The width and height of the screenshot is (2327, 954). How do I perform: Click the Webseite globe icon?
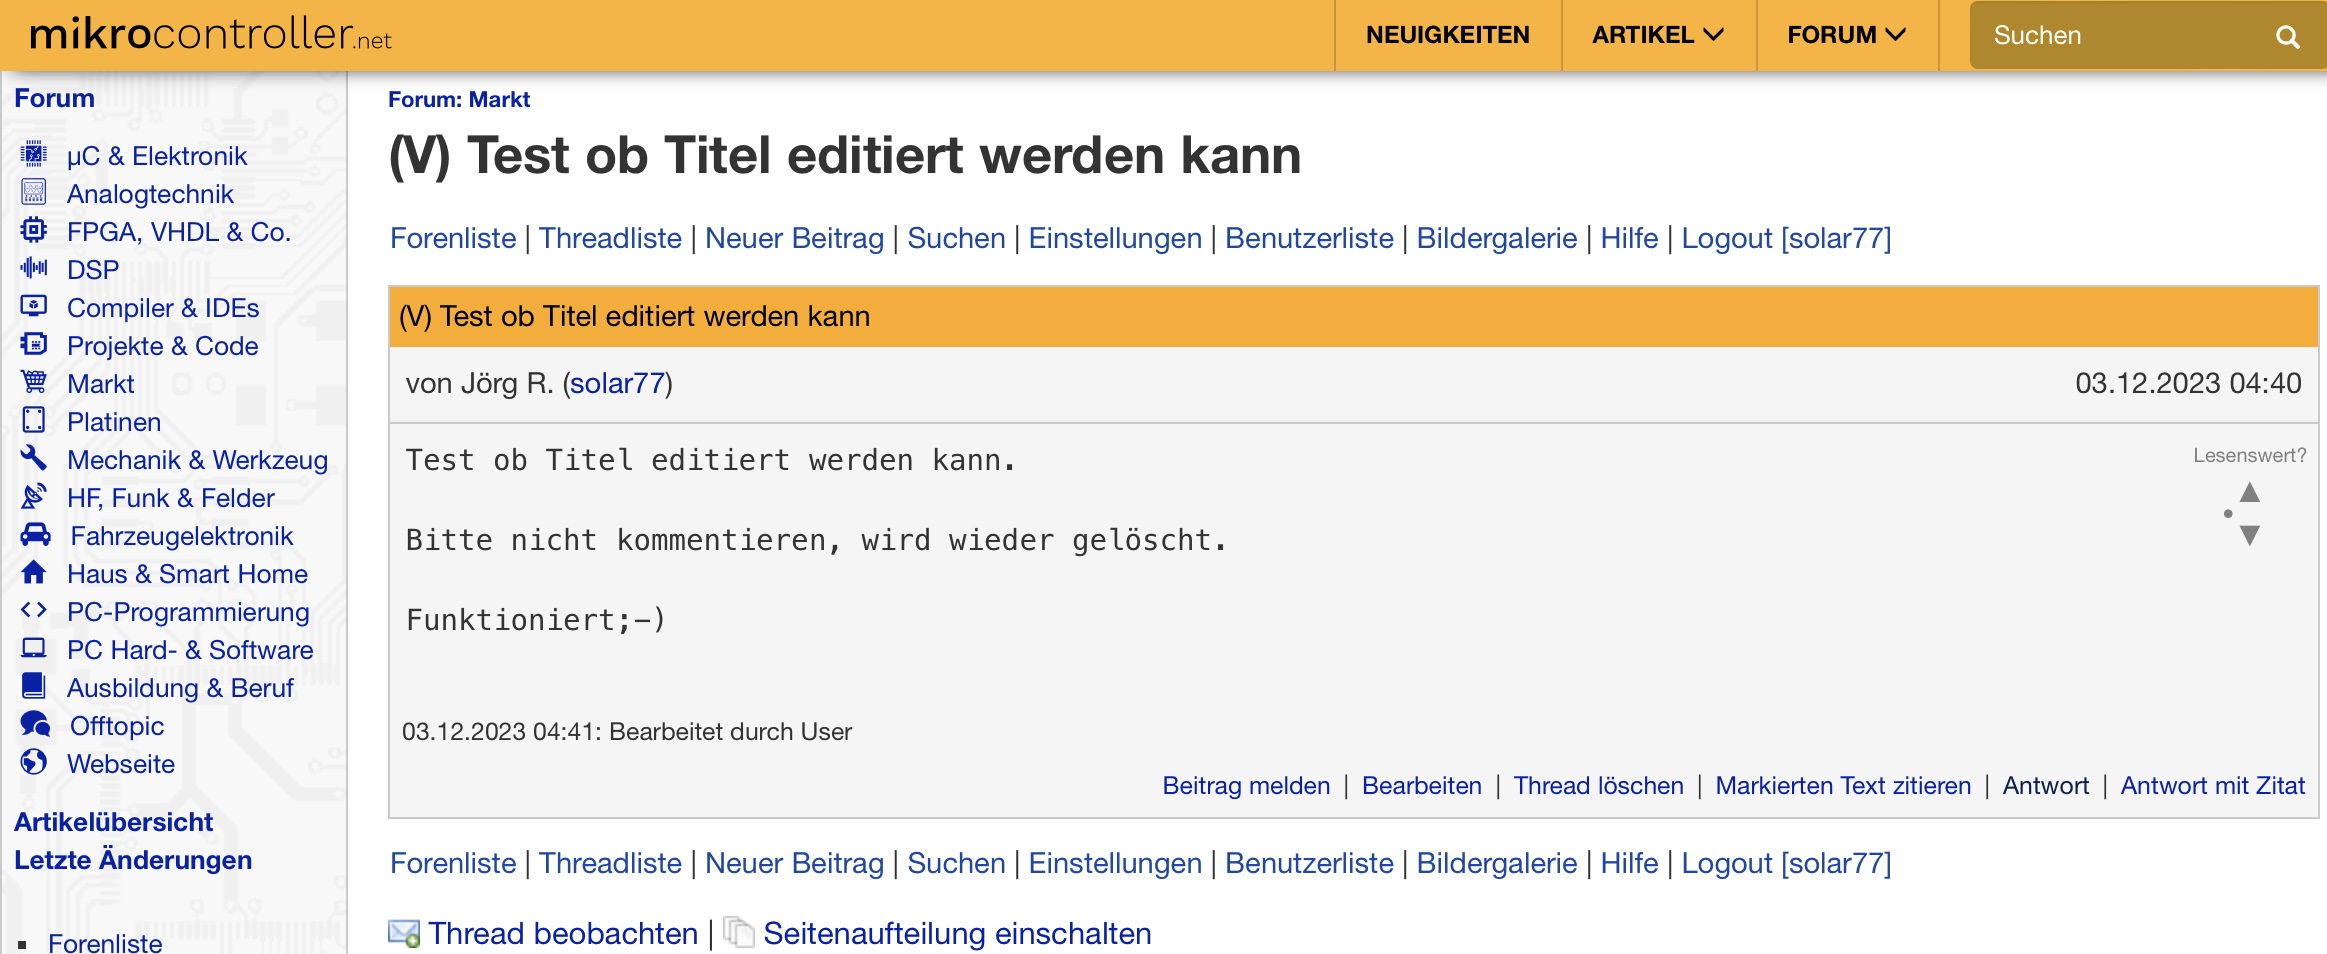tap(34, 762)
